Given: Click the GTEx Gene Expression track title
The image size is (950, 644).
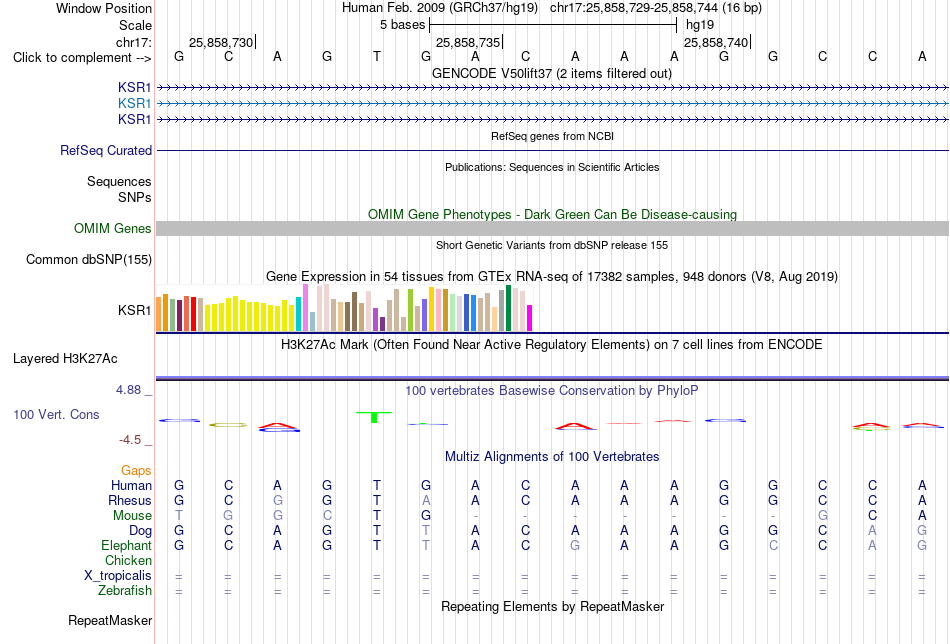Looking at the screenshot, I should 552,277.
